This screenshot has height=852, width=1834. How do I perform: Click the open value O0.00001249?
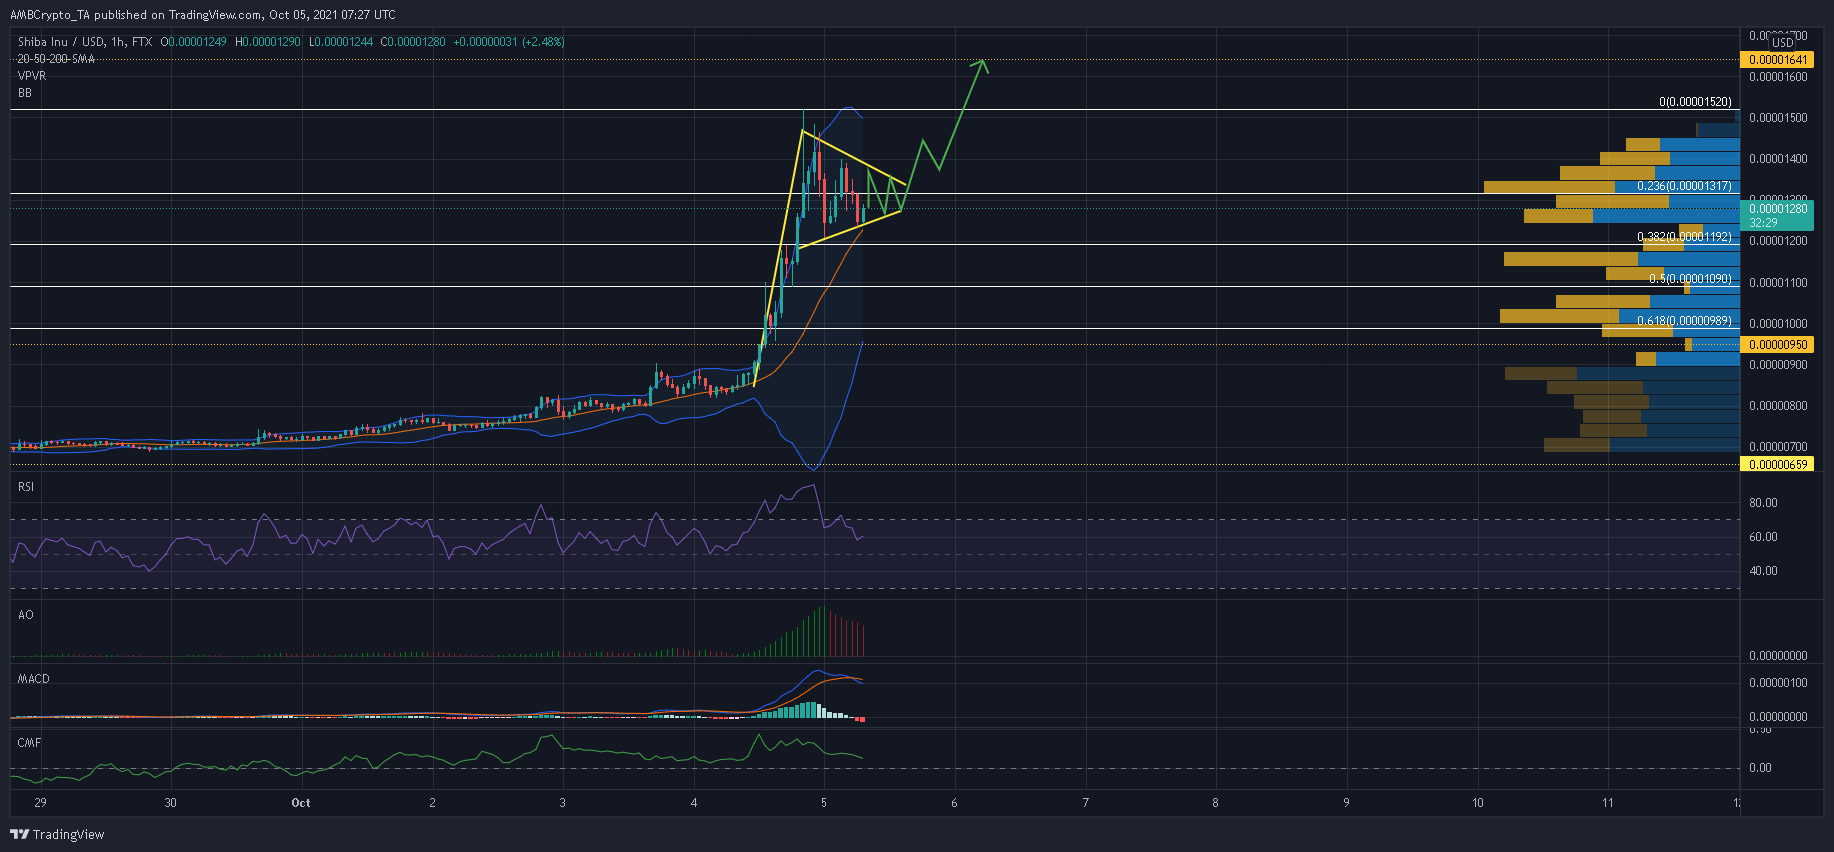[193, 42]
